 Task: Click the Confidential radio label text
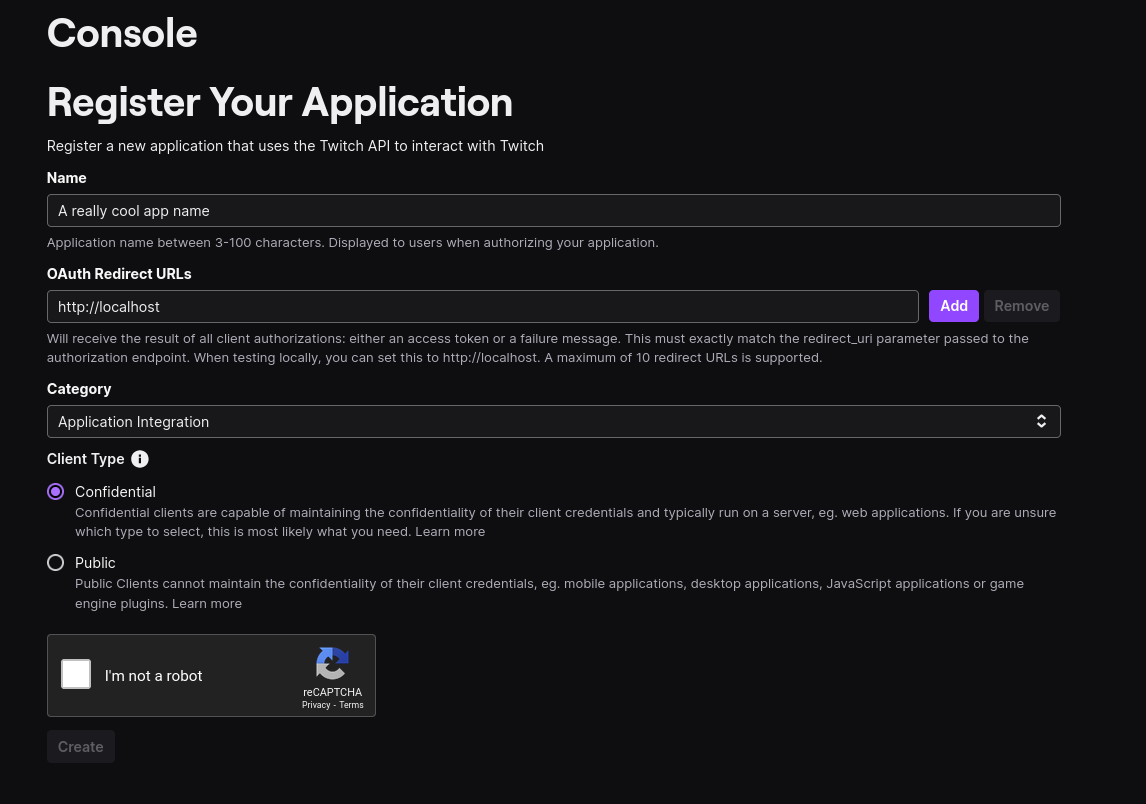coord(115,492)
